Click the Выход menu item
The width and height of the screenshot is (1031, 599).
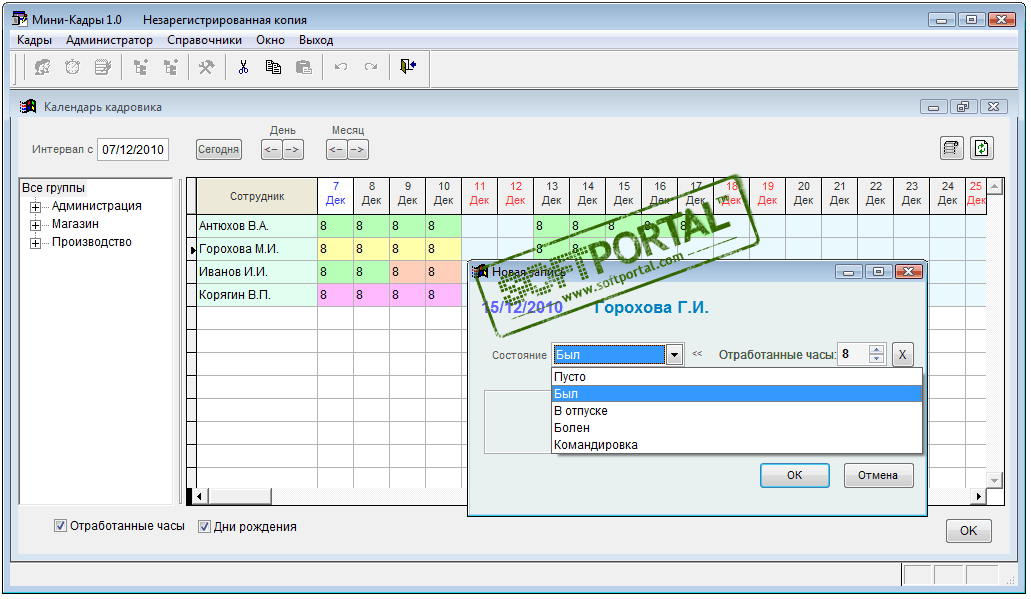pyautogui.click(x=316, y=40)
